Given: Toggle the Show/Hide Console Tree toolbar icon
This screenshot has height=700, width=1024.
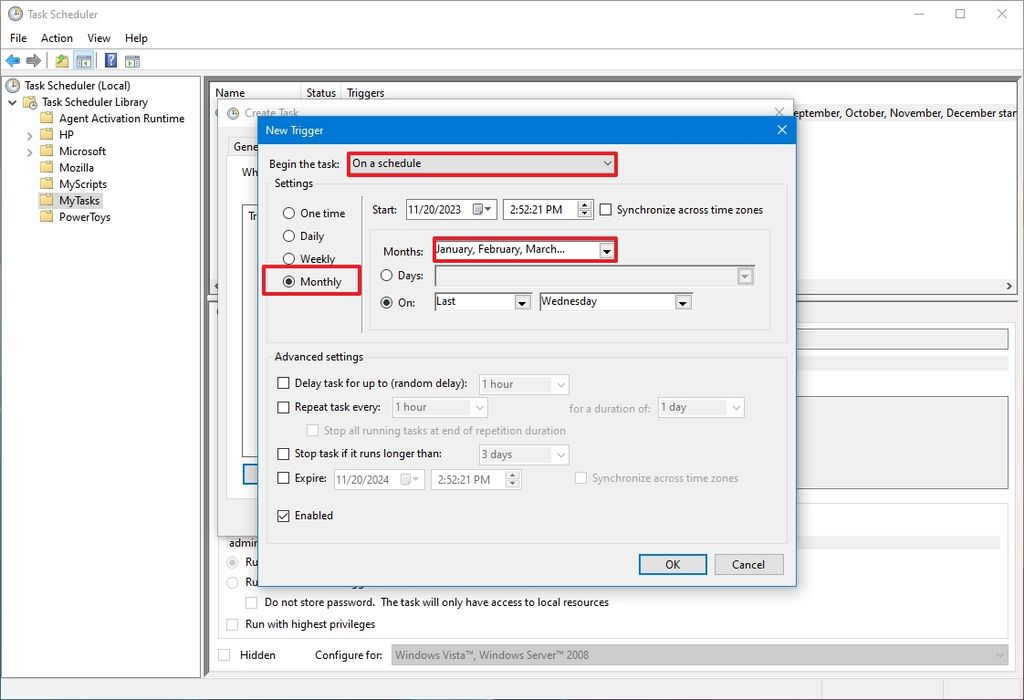Looking at the screenshot, I should [84, 60].
